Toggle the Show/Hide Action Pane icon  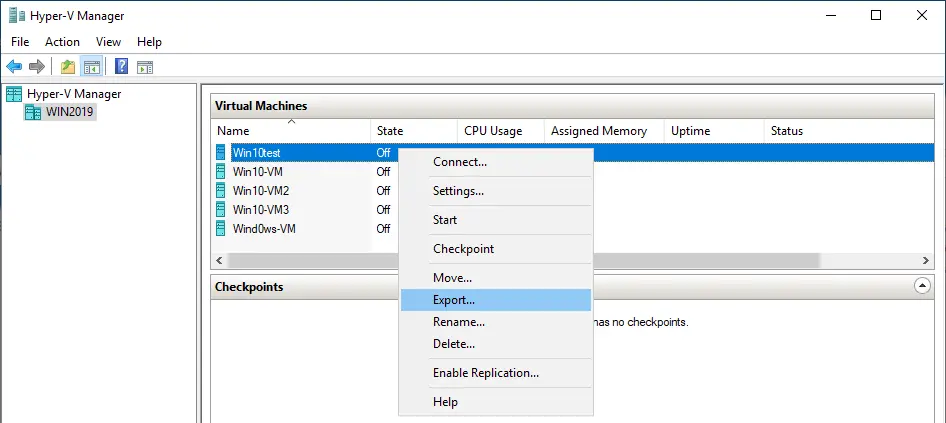click(x=145, y=66)
